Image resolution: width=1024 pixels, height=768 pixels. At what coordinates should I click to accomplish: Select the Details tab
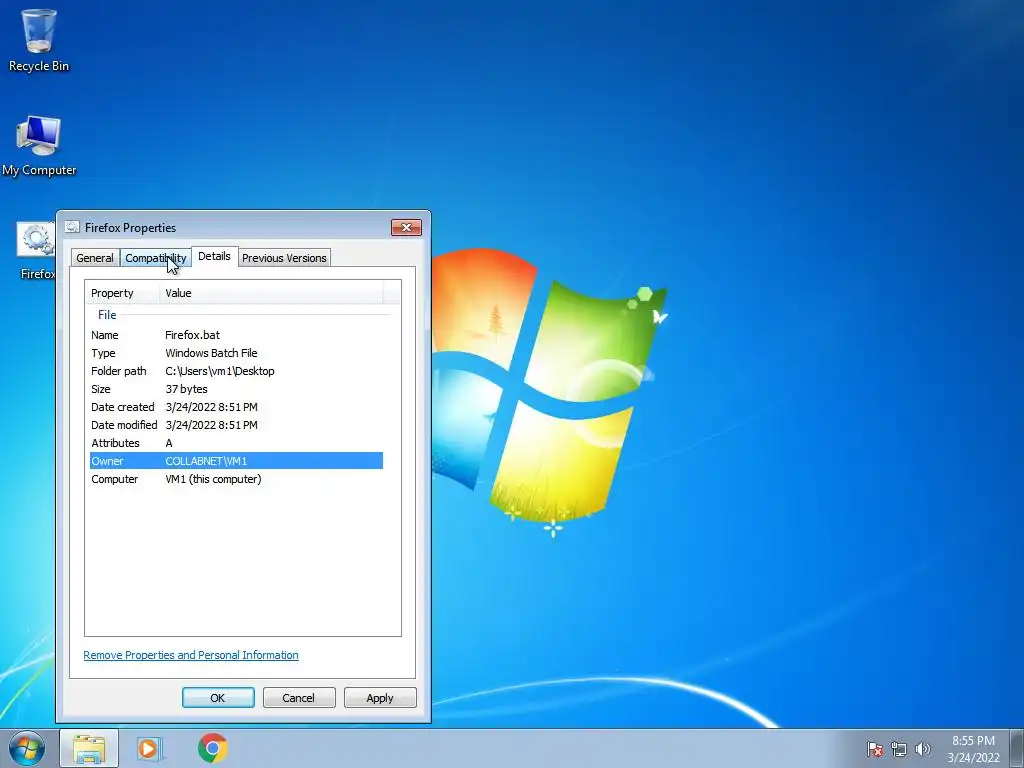pos(214,256)
